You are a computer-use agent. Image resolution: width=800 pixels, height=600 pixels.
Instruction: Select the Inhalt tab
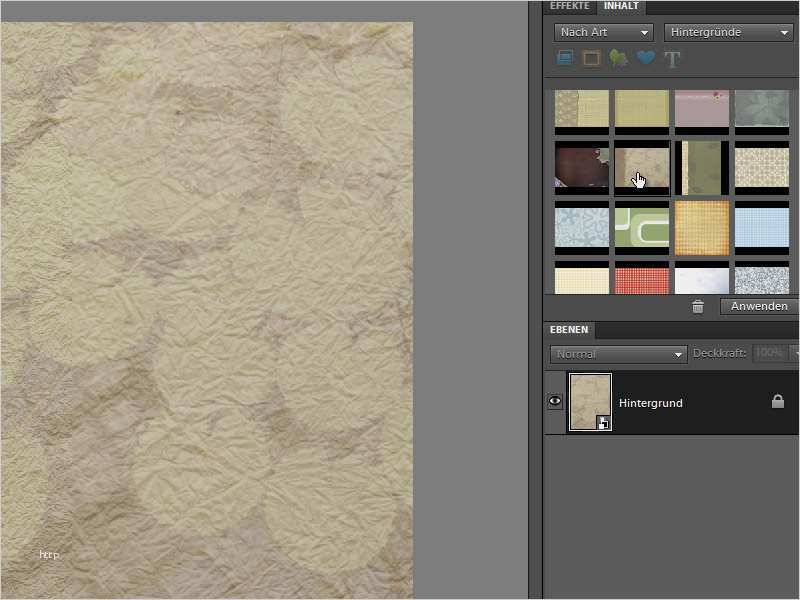pos(621,6)
